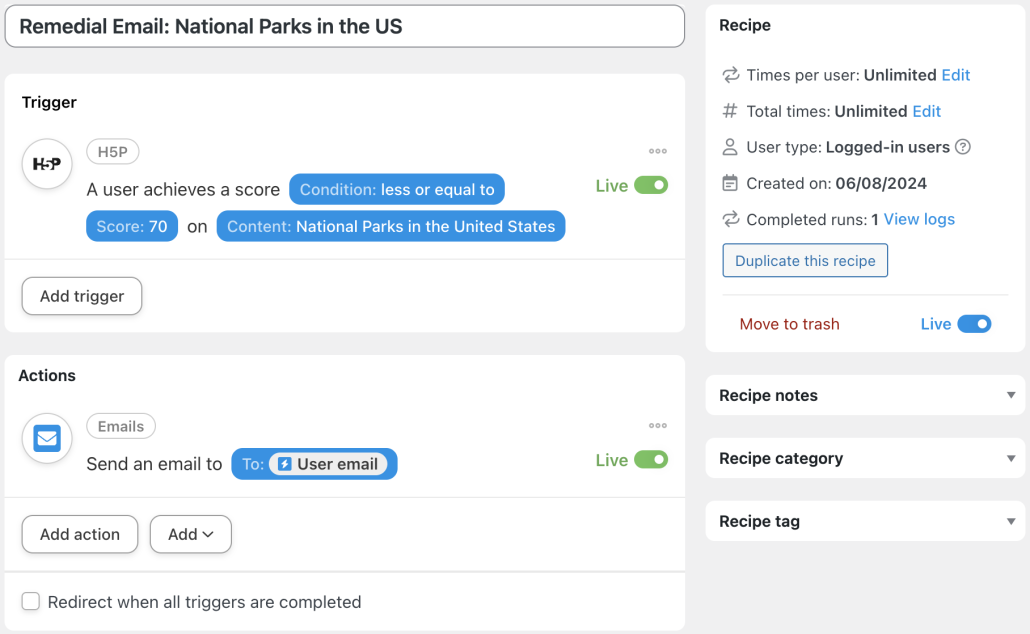This screenshot has height=634, width=1030.
Task: Open the Add dropdown button
Action: tap(190, 534)
